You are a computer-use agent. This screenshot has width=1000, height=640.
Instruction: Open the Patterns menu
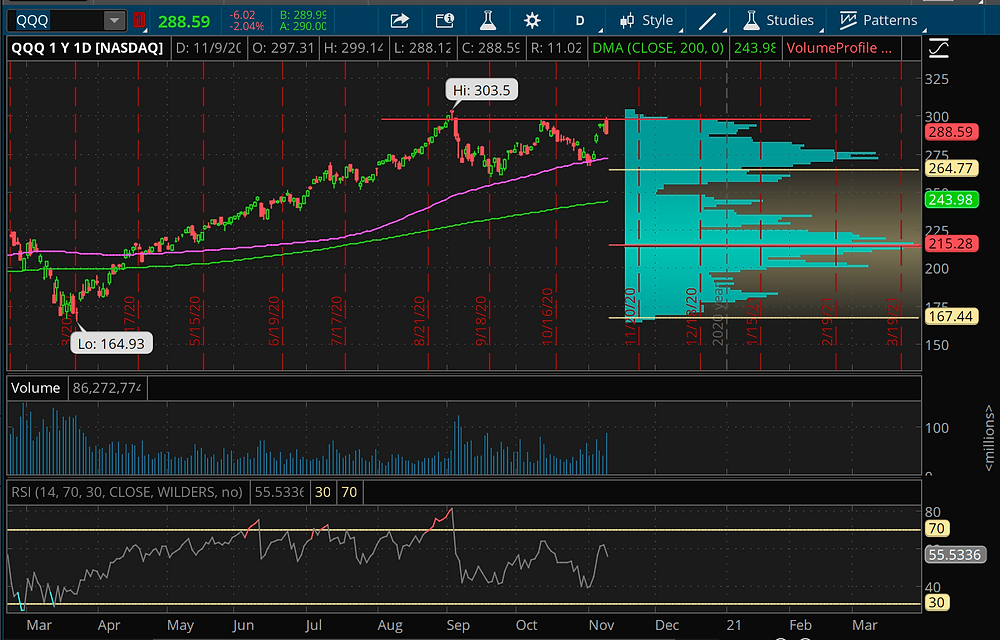tap(879, 20)
